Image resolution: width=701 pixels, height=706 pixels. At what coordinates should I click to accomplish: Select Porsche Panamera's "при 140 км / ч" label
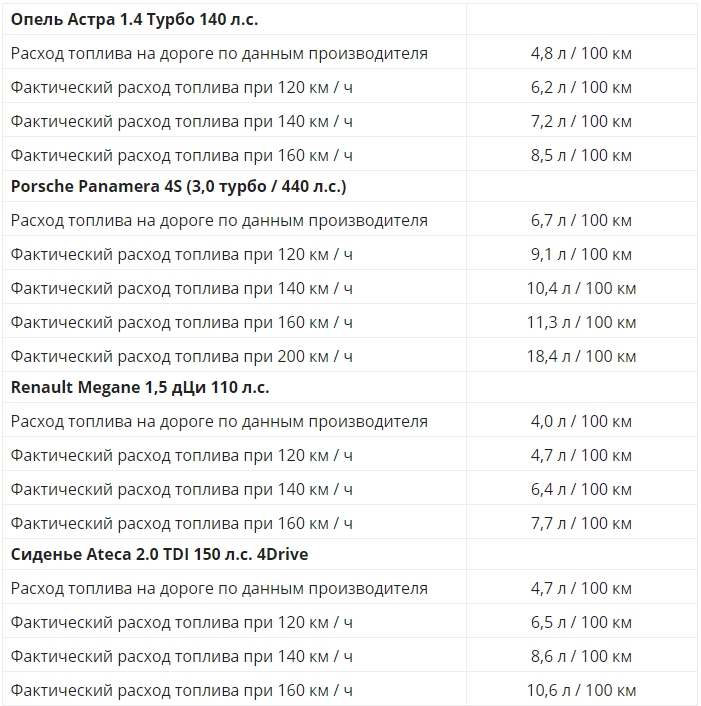tap(181, 288)
